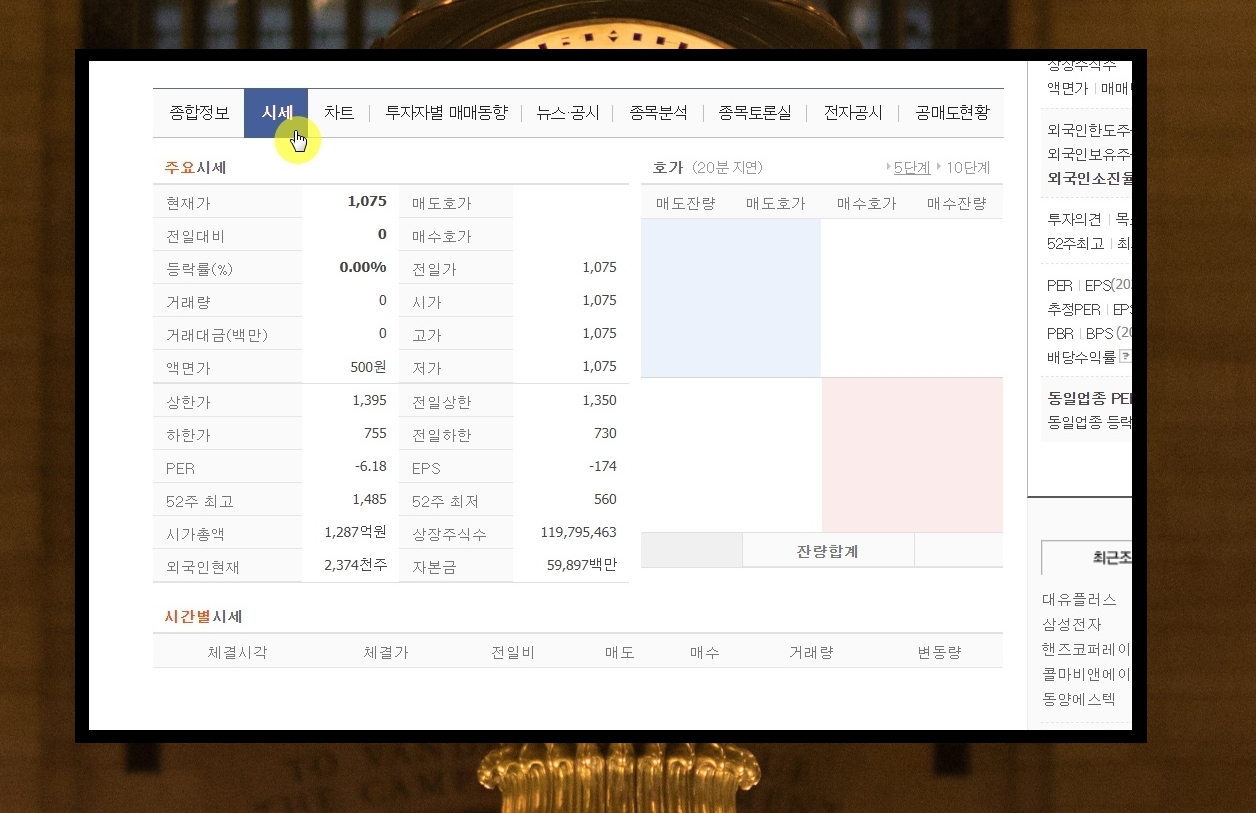Click the 매도잔량 column header
The image size is (1256, 813).
(x=686, y=203)
